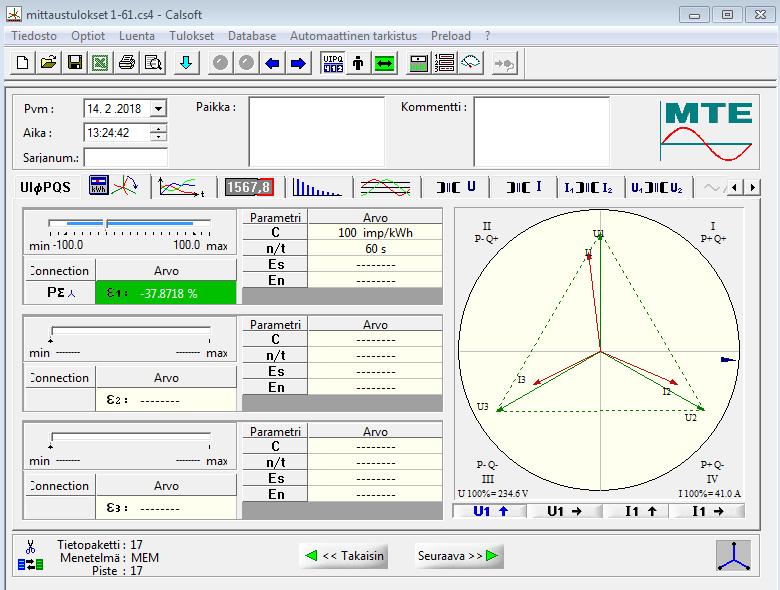Open the Optiot menu
The height and width of the screenshot is (590, 780).
tap(88, 36)
